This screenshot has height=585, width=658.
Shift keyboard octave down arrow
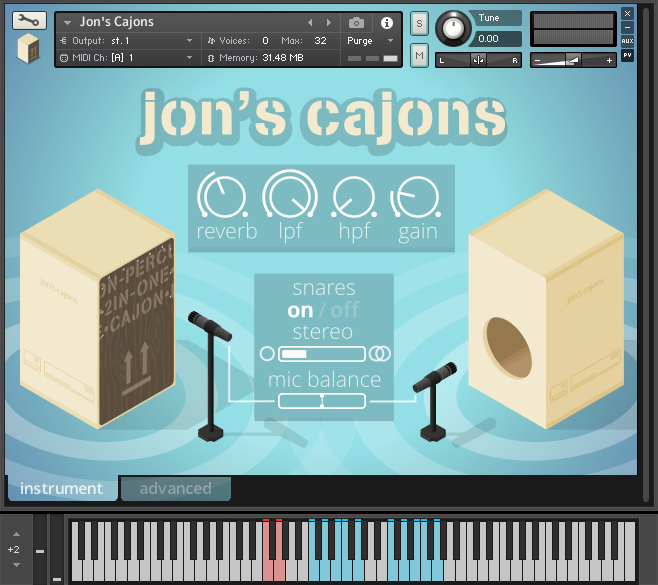16,565
